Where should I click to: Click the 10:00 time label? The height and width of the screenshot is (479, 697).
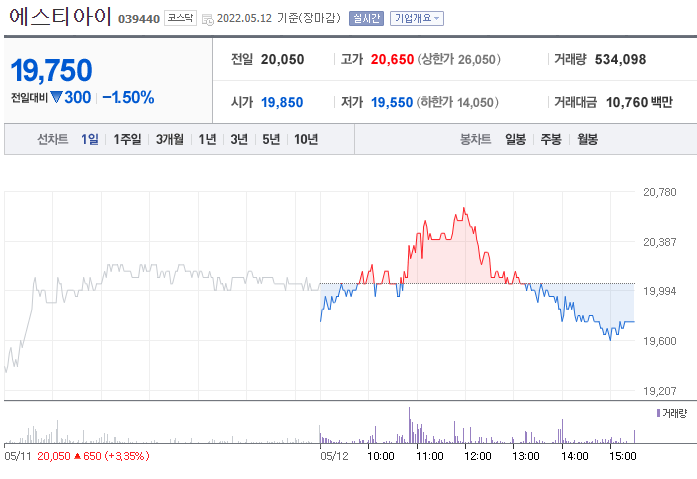coord(381,456)
